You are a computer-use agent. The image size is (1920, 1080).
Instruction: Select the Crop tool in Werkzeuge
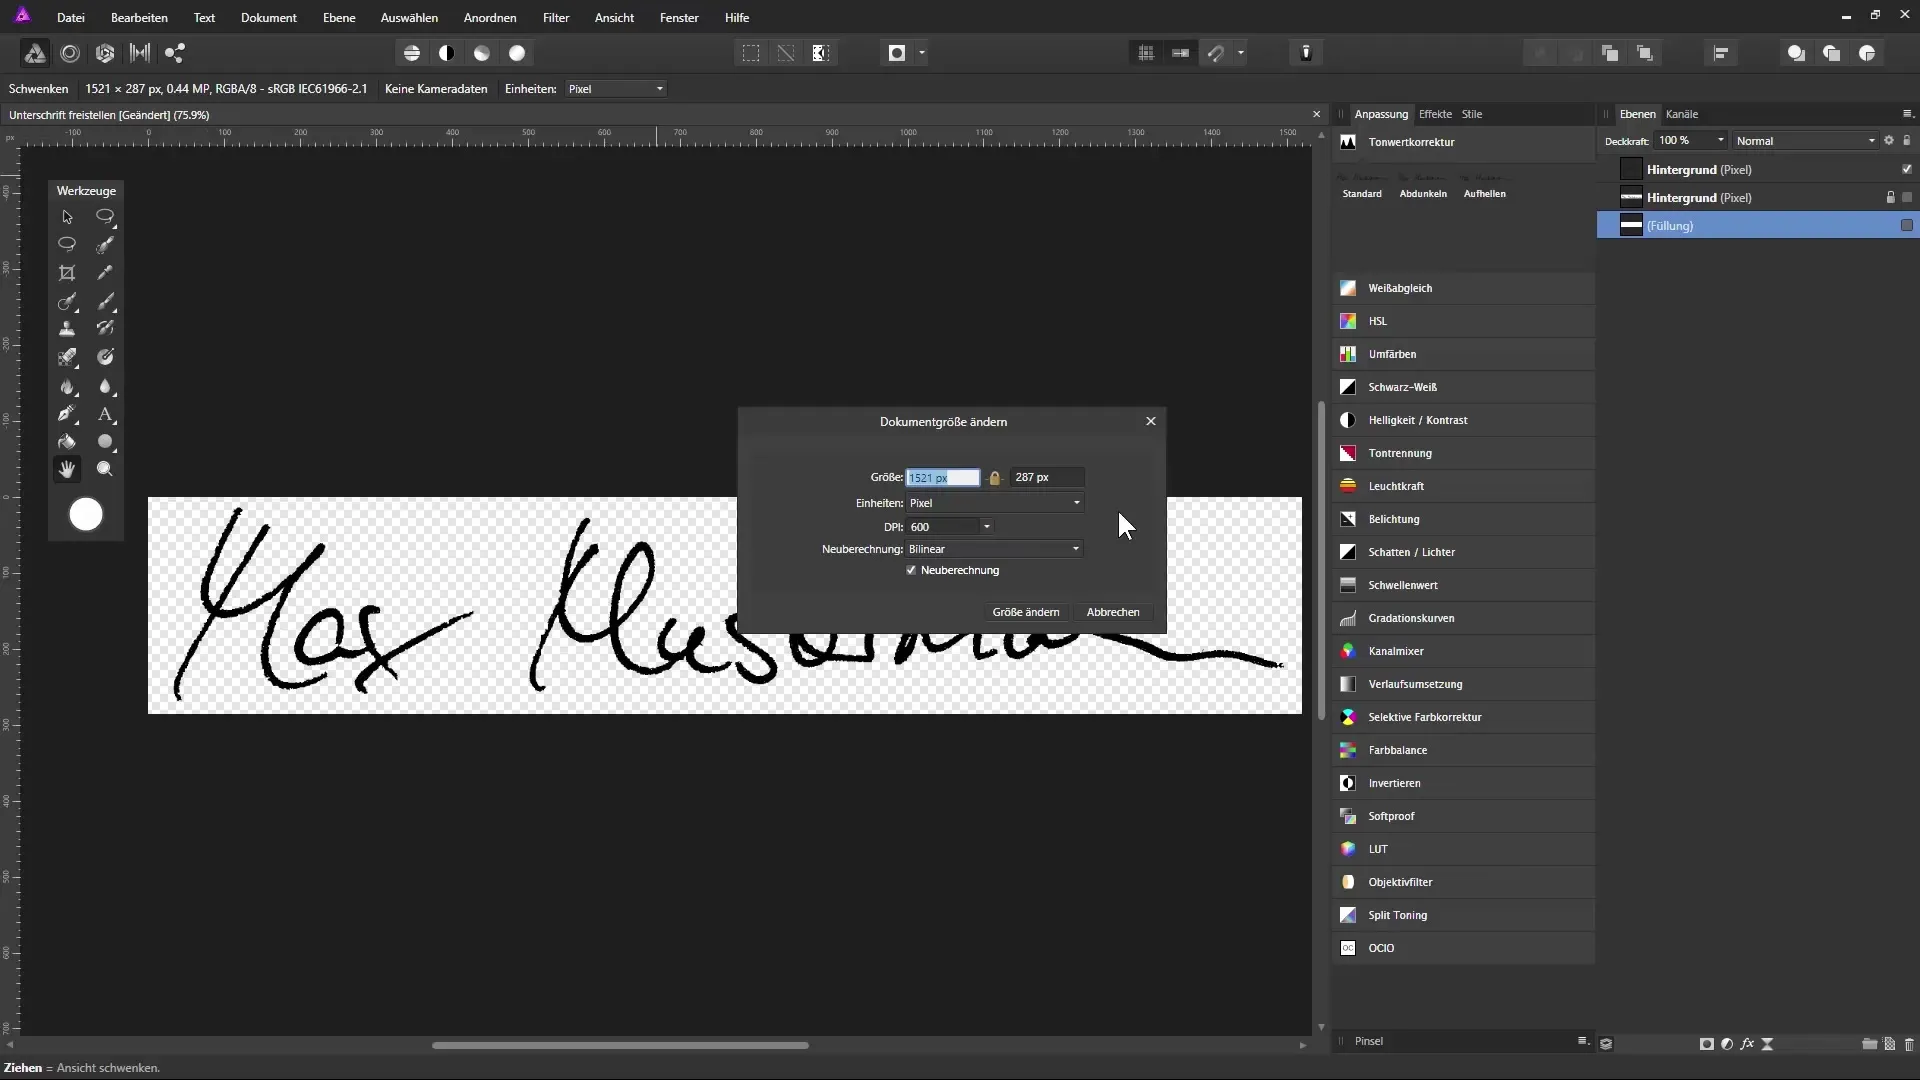pyautogui.click(x=67, y=273)
